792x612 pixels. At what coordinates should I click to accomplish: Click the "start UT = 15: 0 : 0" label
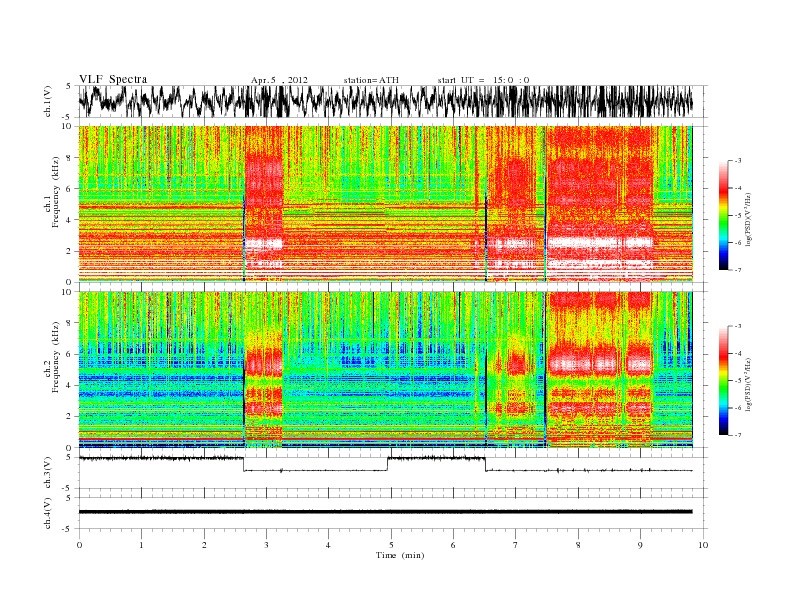click(483, 80)
